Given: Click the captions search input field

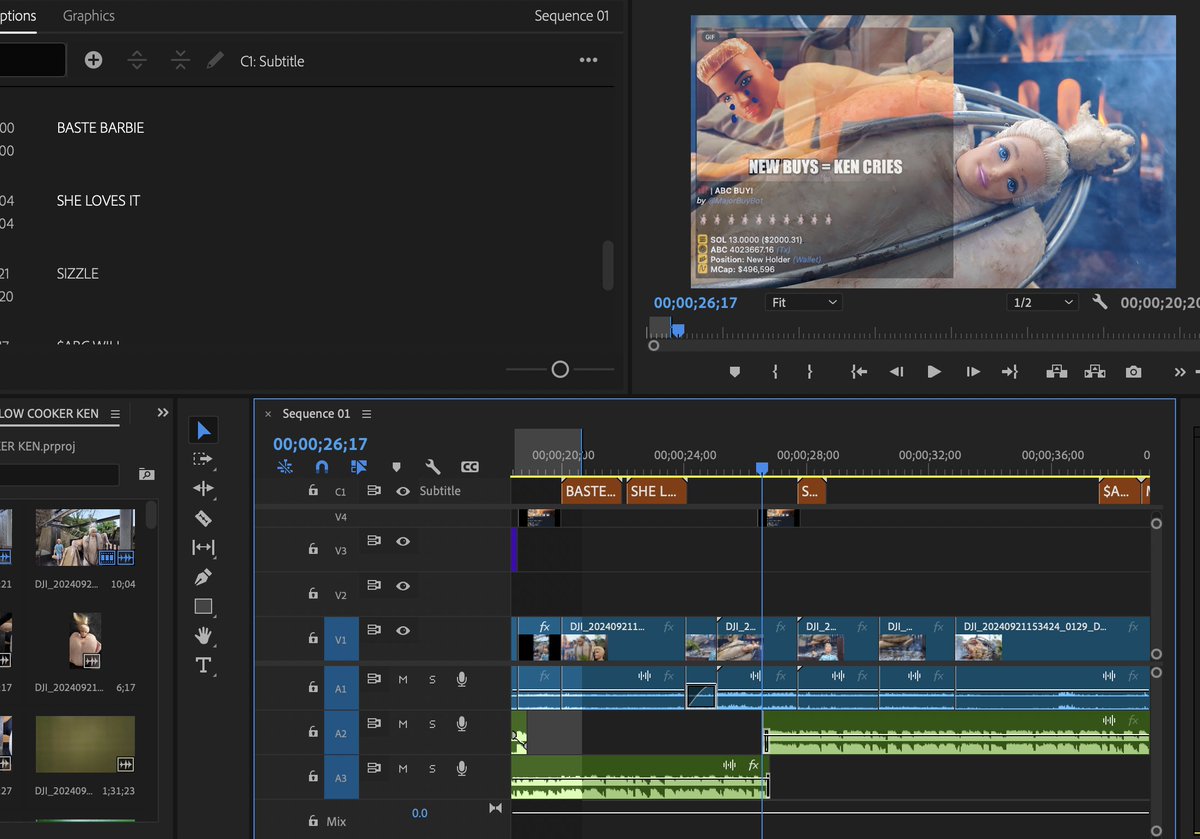Looking at the screenshot, I should tap(32, 60).
